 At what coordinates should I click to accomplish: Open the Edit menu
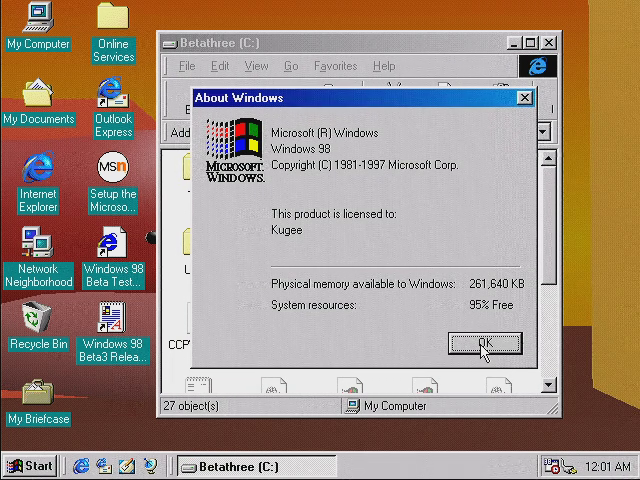220,66
